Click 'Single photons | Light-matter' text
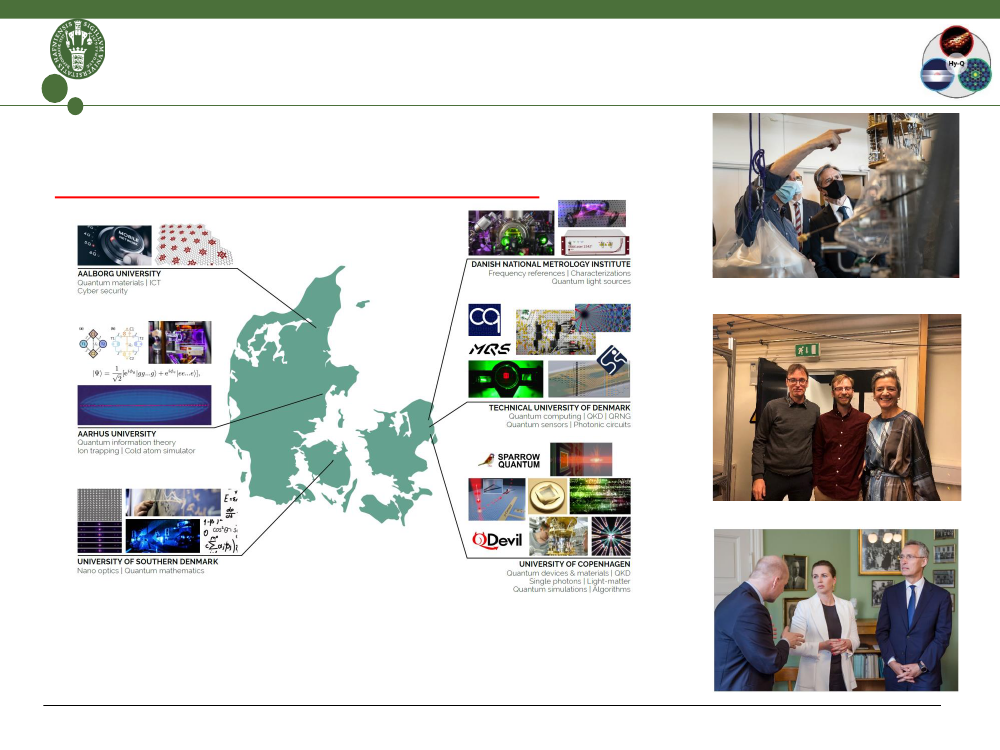The image size is (1000, 750). click(580, 581)
